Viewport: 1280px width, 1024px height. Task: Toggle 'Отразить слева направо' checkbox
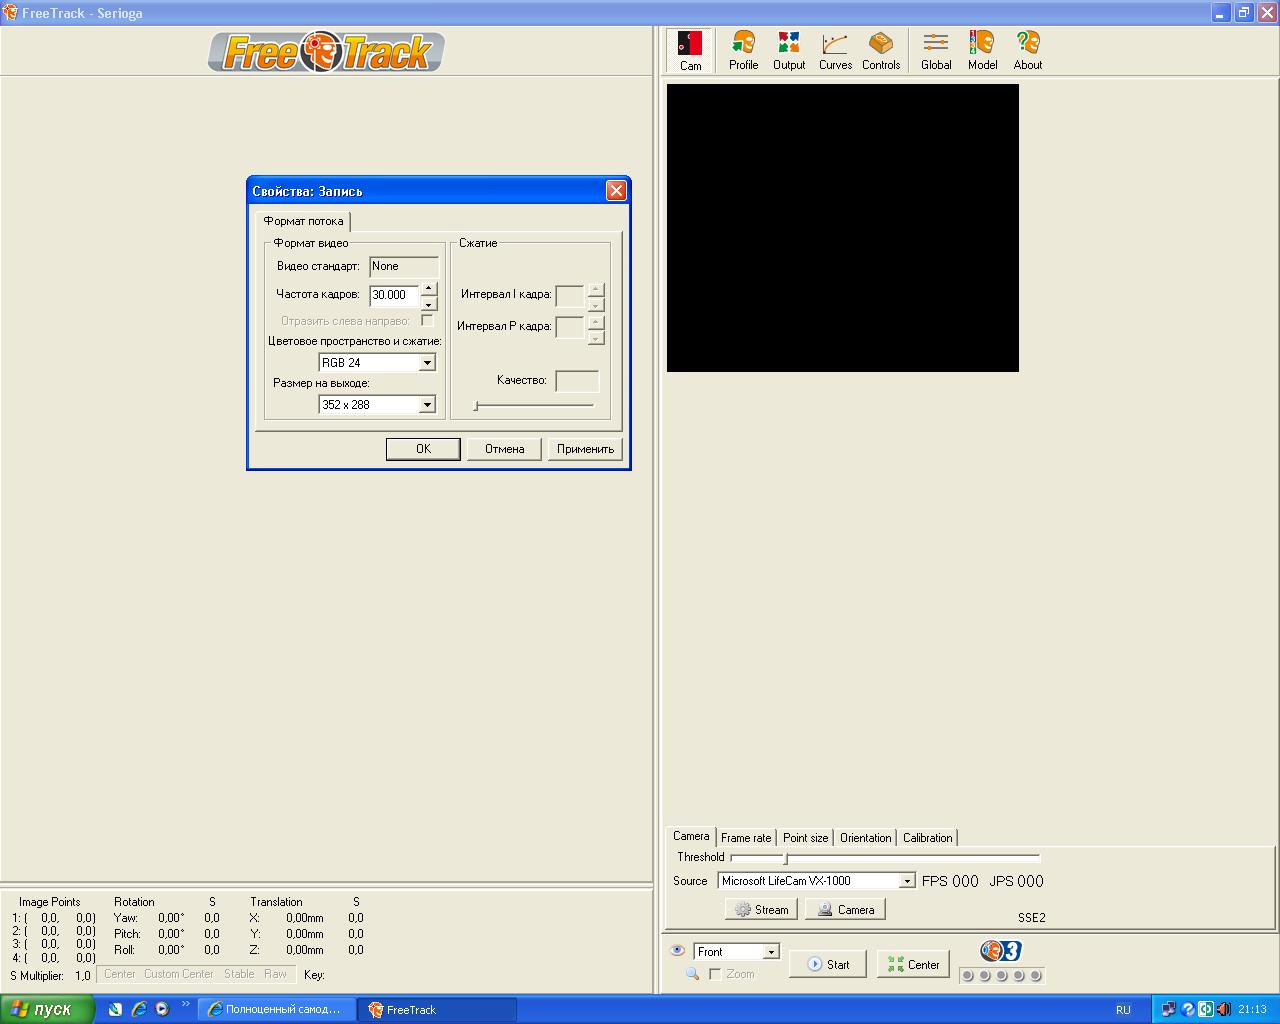[x=427, y=321]
